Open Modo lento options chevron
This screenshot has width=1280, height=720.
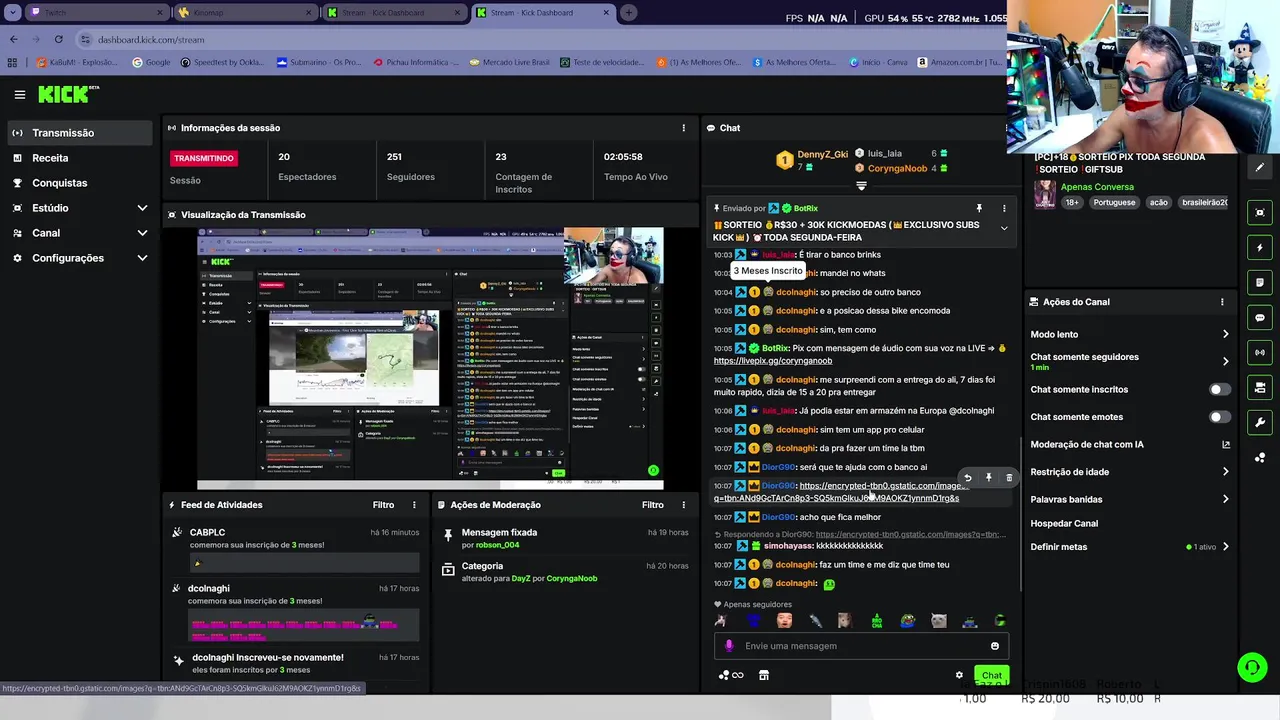pos(1225,335)
